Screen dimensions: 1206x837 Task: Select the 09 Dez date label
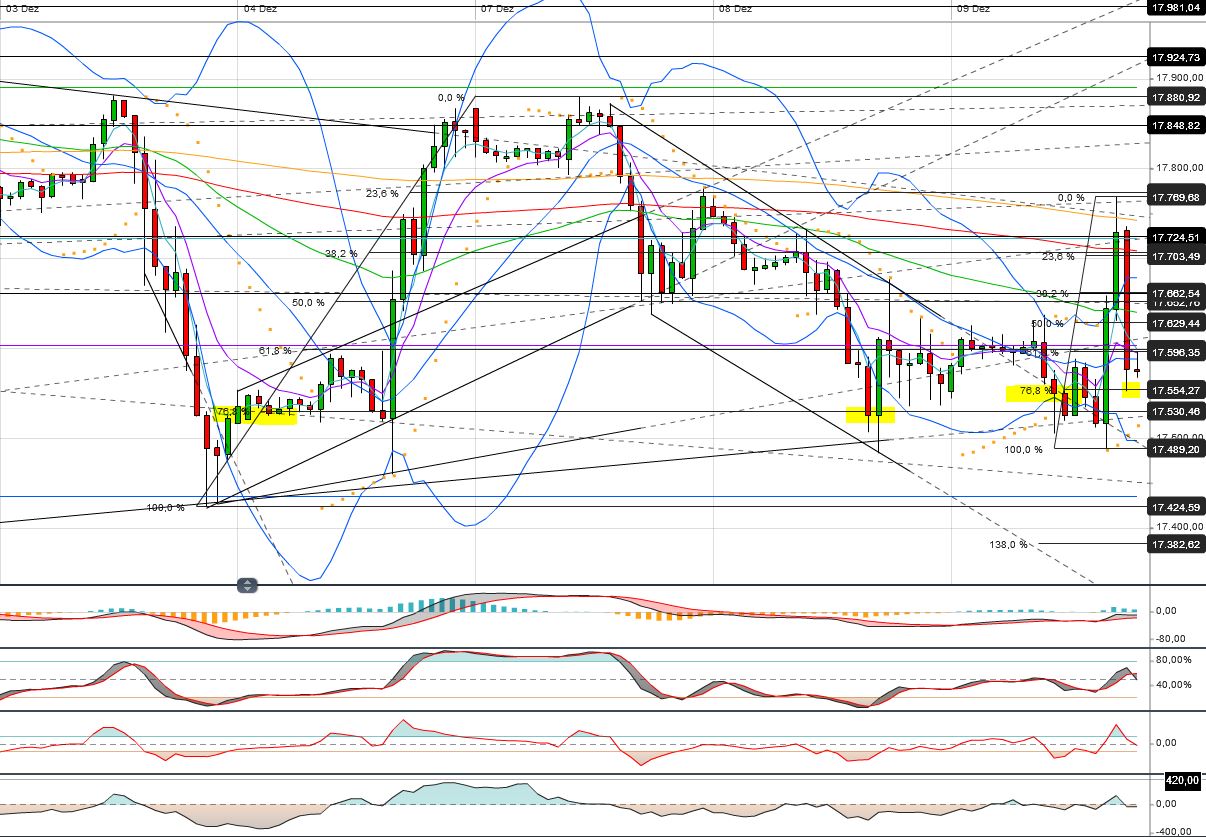click(x=973, y=8)
